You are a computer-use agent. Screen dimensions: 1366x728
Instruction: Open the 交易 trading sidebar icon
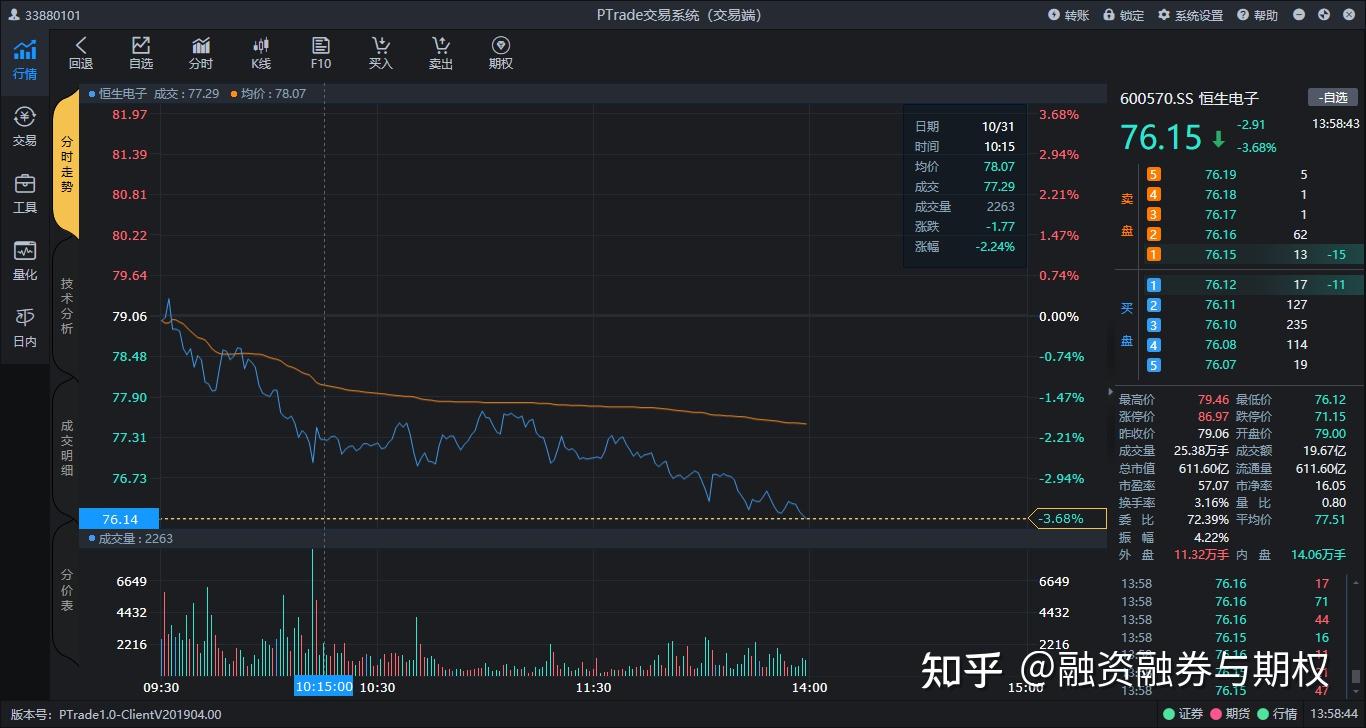(x=24, y=128)
